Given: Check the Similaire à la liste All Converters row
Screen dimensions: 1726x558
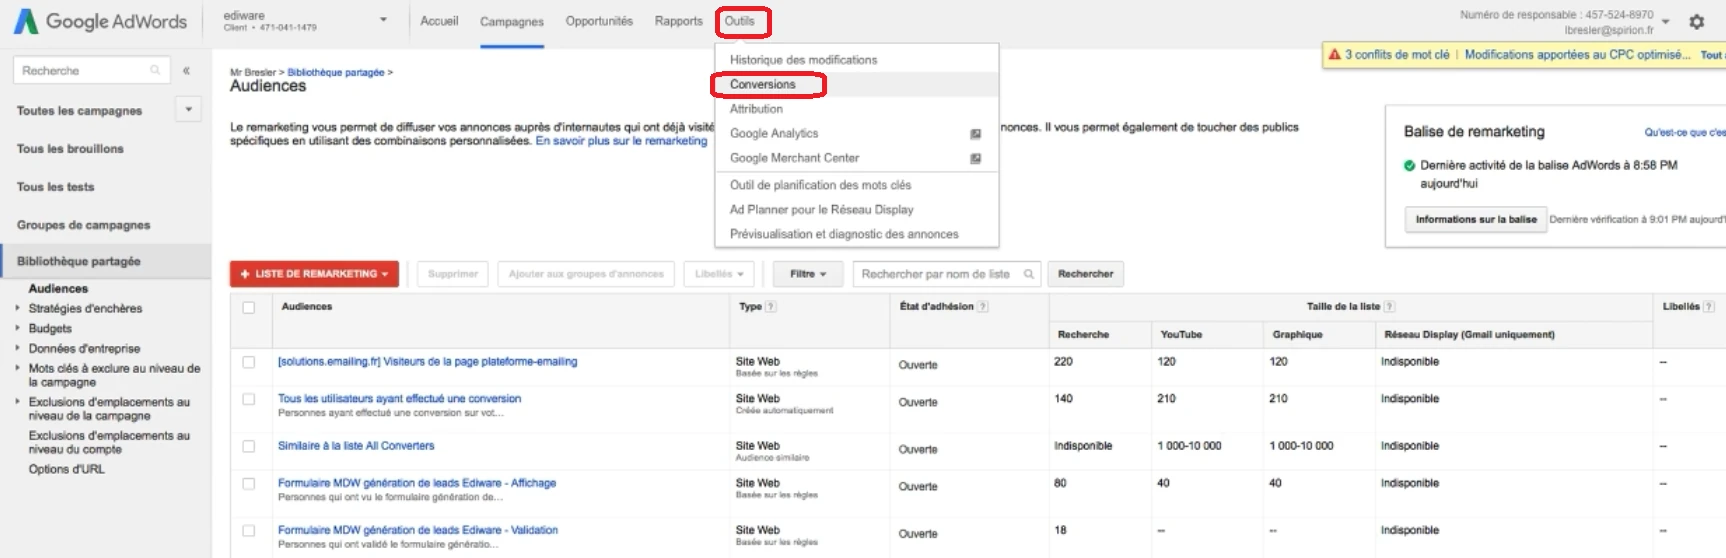Looking at the screenshot, I should point(249,446).
